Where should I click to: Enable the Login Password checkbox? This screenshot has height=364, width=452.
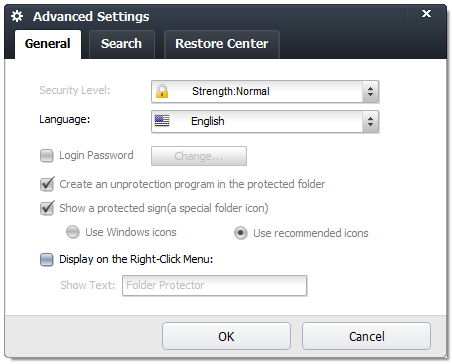point(47,155)
